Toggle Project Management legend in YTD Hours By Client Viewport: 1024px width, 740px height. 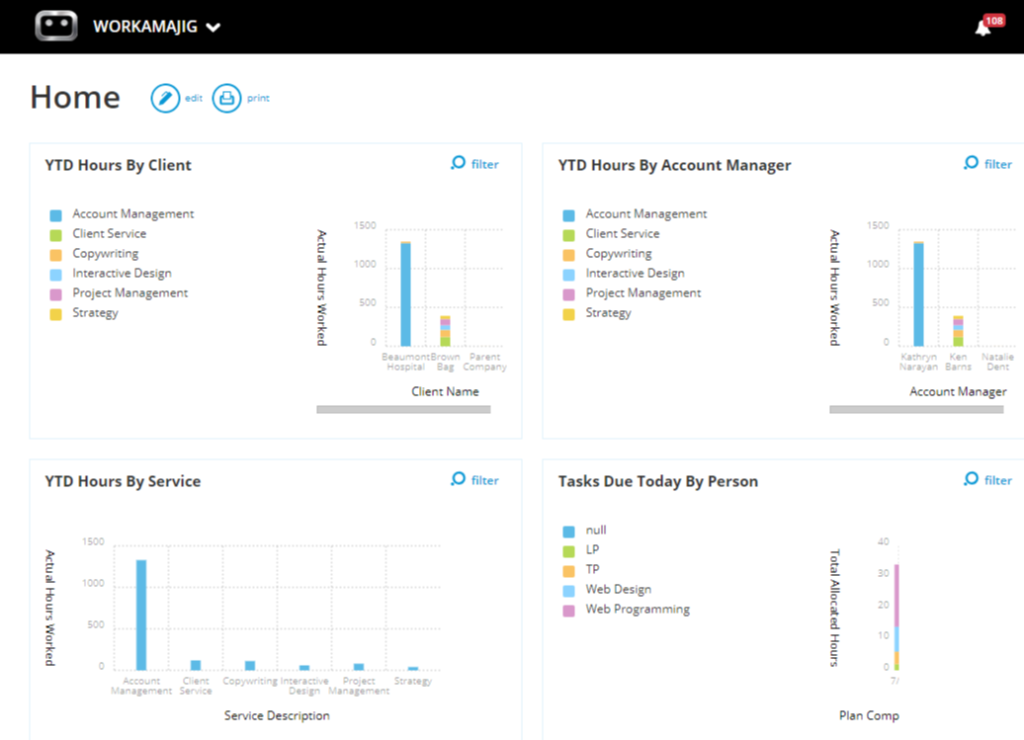pyautogui.click(x=129, y=293)
